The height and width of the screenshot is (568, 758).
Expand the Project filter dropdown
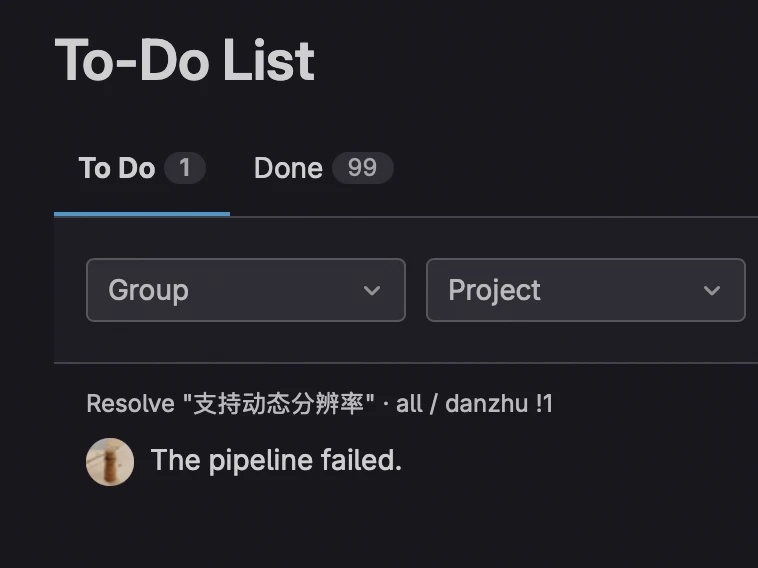(x=585, y=290)
